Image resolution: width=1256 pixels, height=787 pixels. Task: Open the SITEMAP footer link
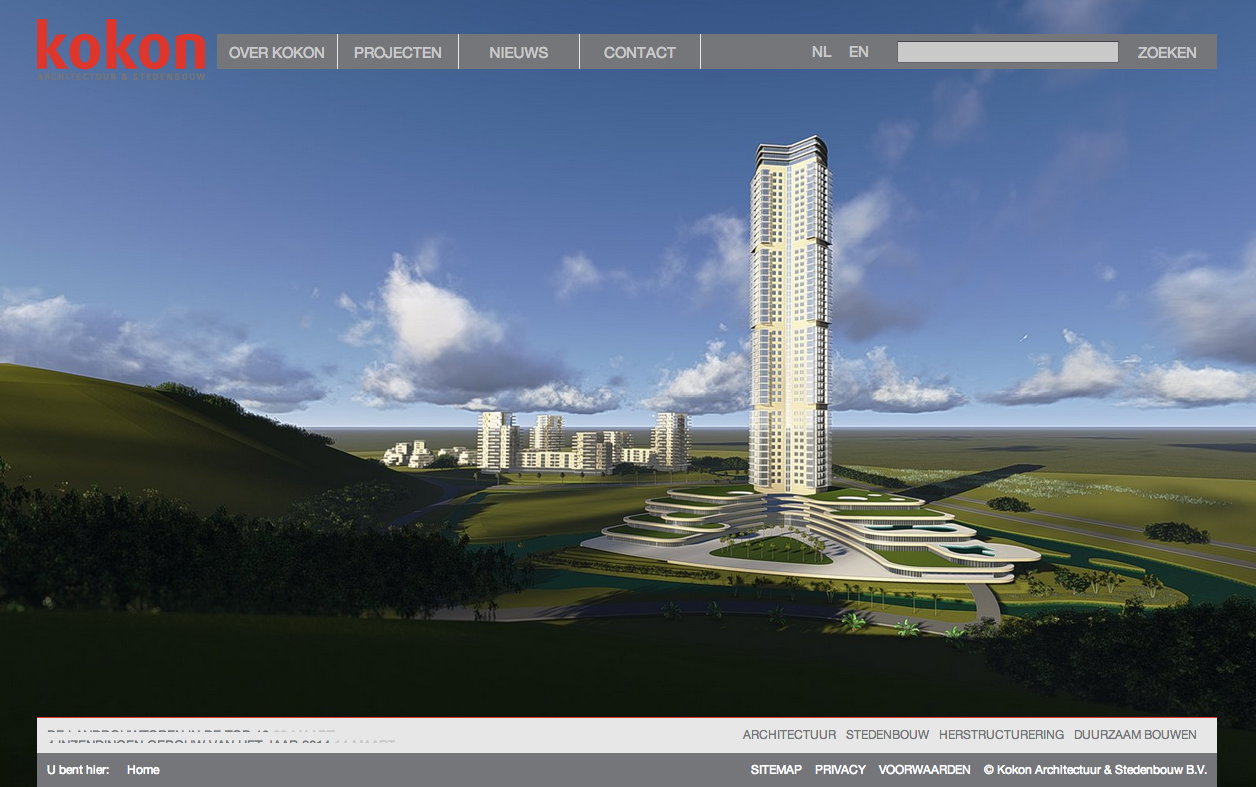coord(776,770)
